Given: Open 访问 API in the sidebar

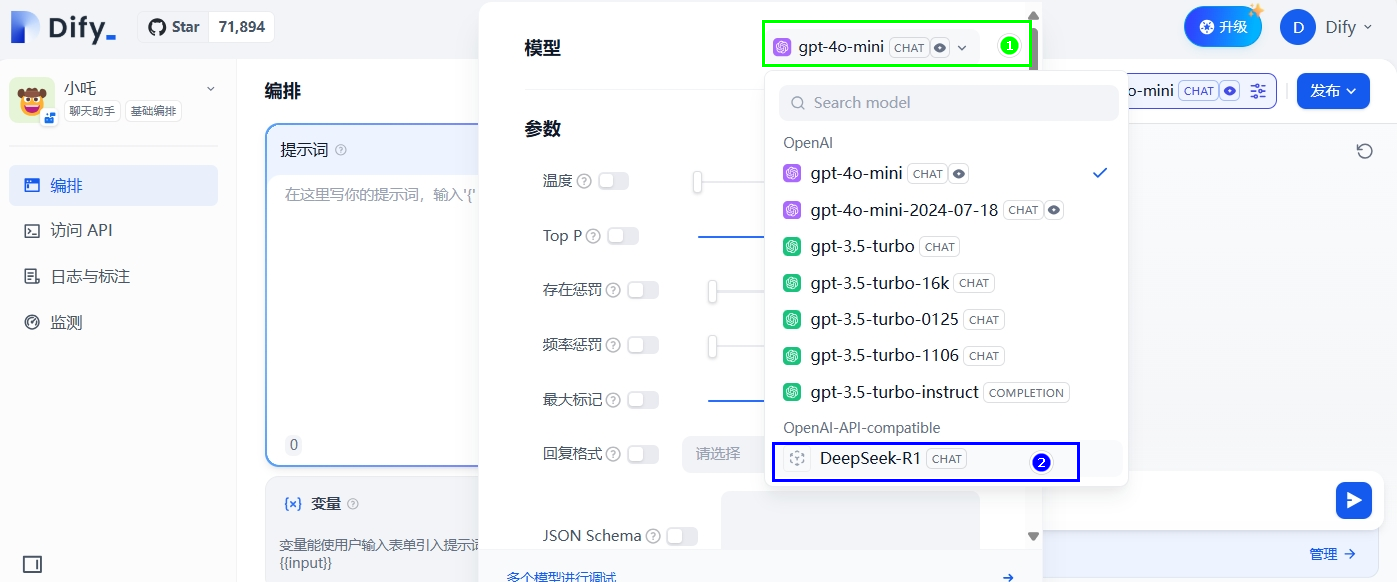Looking at the screenshot, I should pos(82,231).
